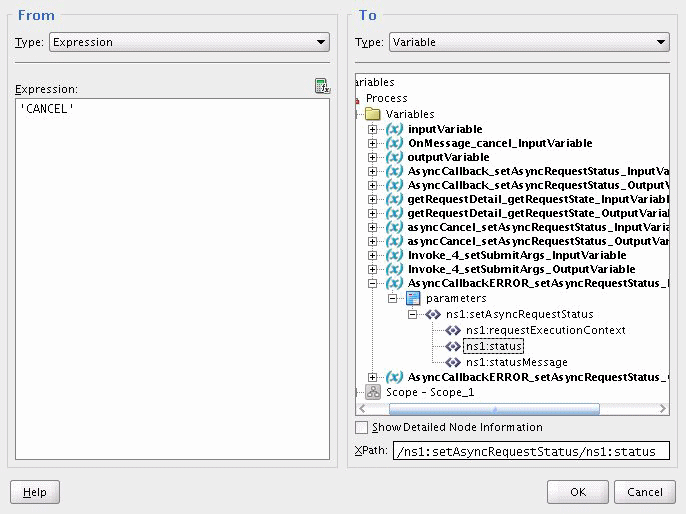Click the scroll right arrow of tree
This screenshot has height=514, width=686.
663,409
